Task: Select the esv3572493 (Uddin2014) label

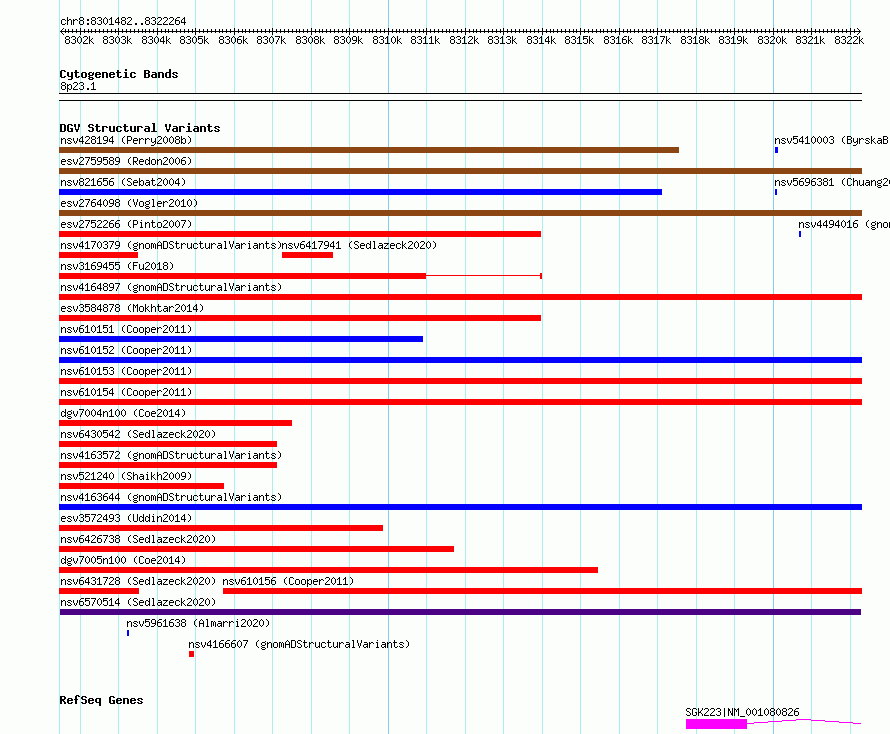Action: [126, 518]
